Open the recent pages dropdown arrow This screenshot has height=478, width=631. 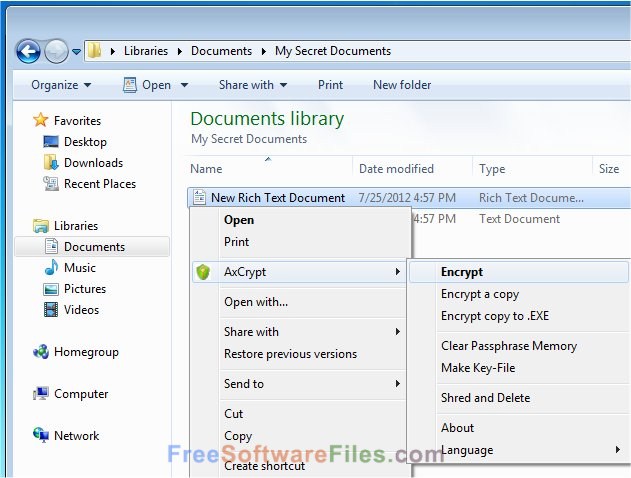76,52
